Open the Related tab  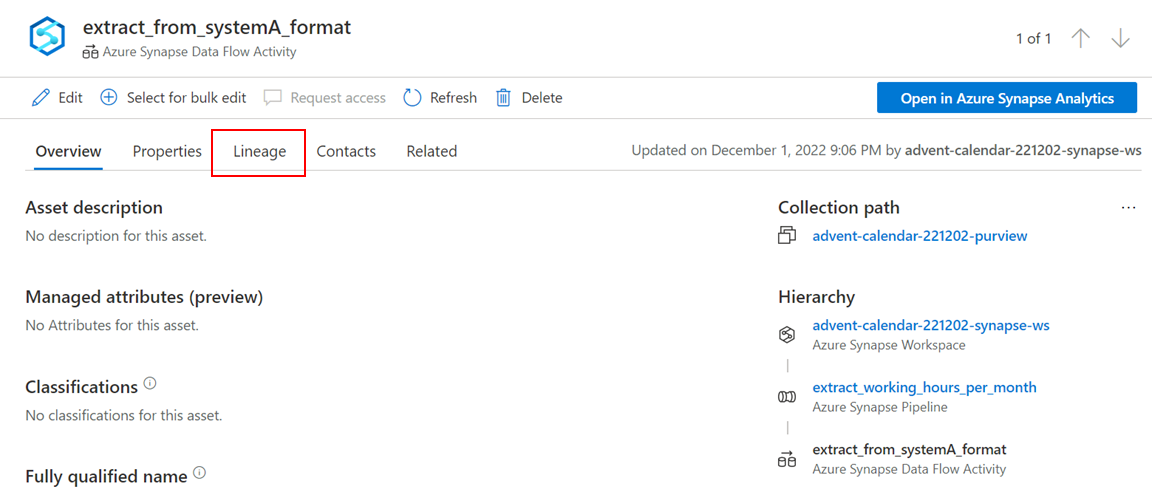[432, 151]
